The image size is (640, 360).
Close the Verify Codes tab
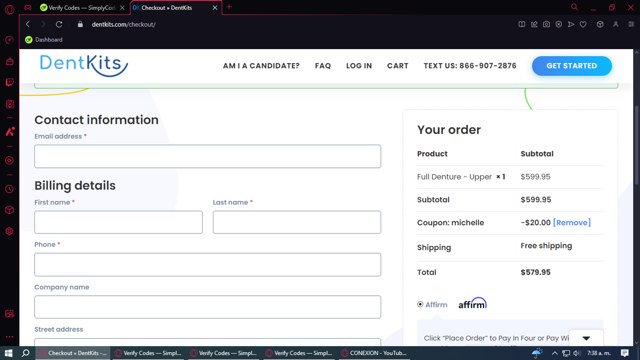pyautogui.click(x=122, y=7)
